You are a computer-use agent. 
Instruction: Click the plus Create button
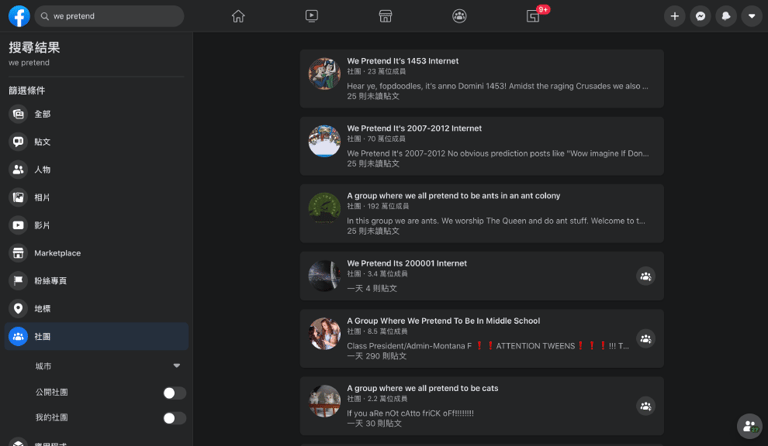674,16
